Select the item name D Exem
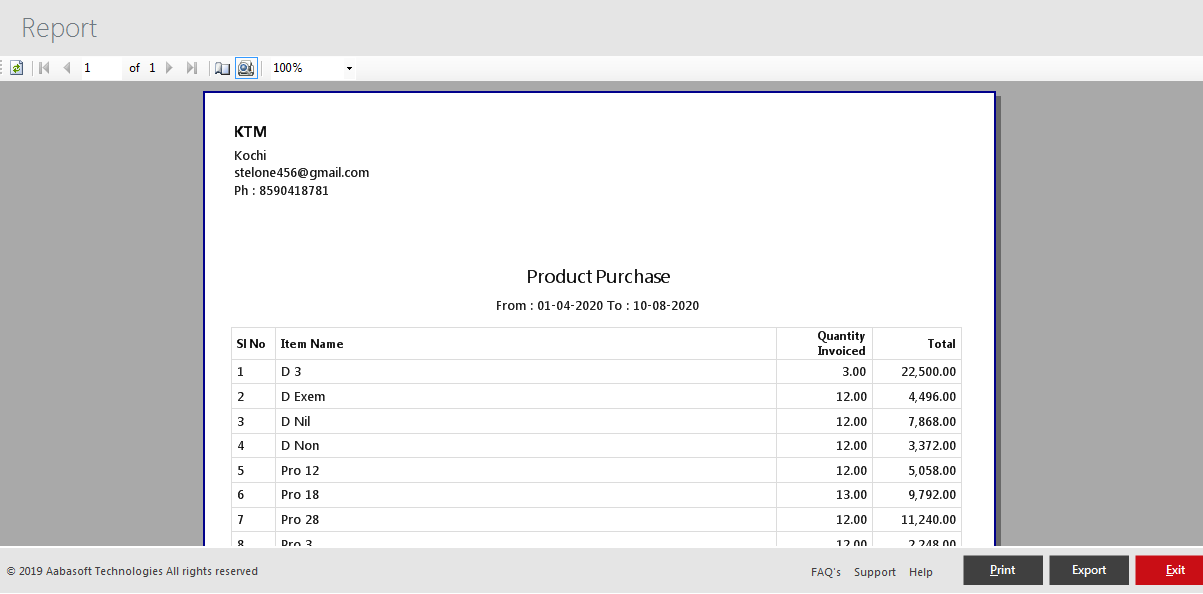 point(303,397)
